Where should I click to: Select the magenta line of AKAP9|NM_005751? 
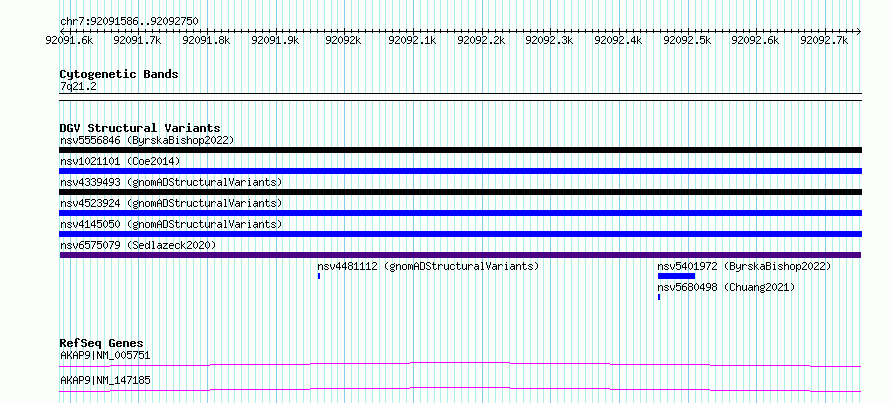click(x=461, y=364)
